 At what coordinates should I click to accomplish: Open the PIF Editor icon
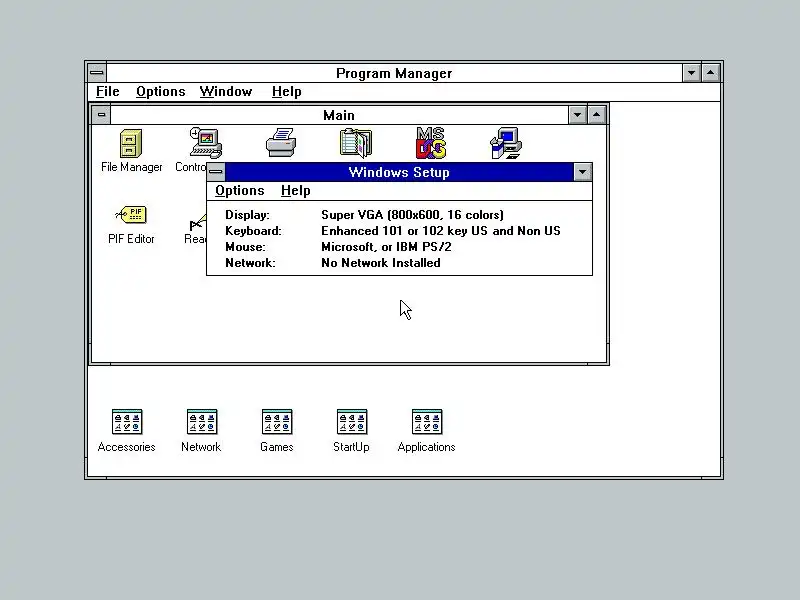(131, 215)
